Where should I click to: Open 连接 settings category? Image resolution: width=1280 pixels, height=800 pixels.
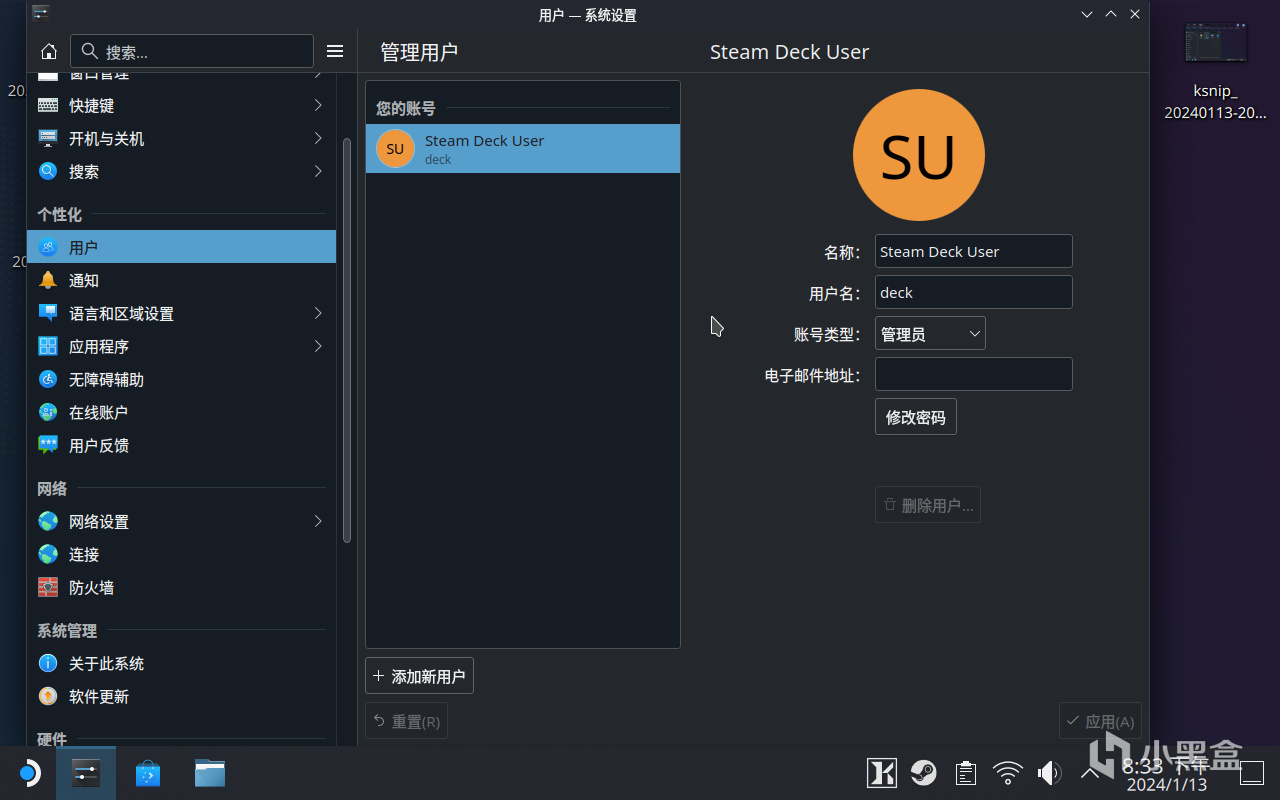click(181, 554)
